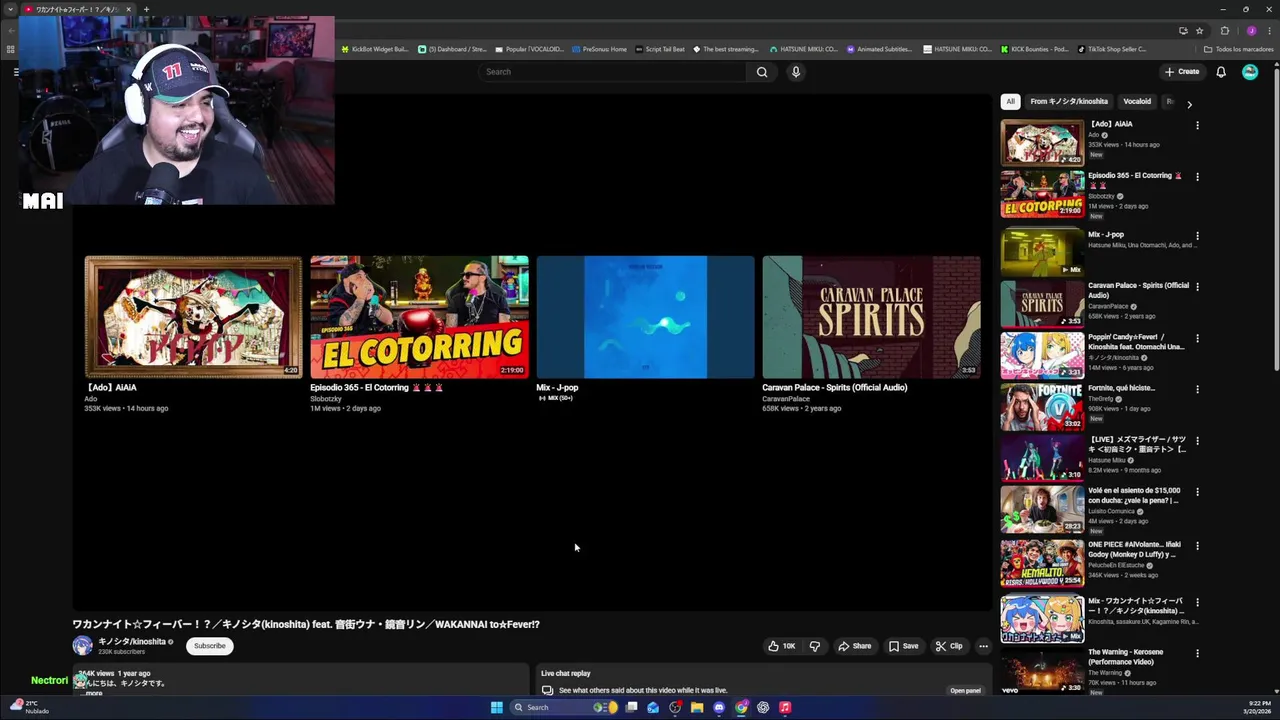Open options menu for ONE PIECE sidebar video

click(1197, 547)
